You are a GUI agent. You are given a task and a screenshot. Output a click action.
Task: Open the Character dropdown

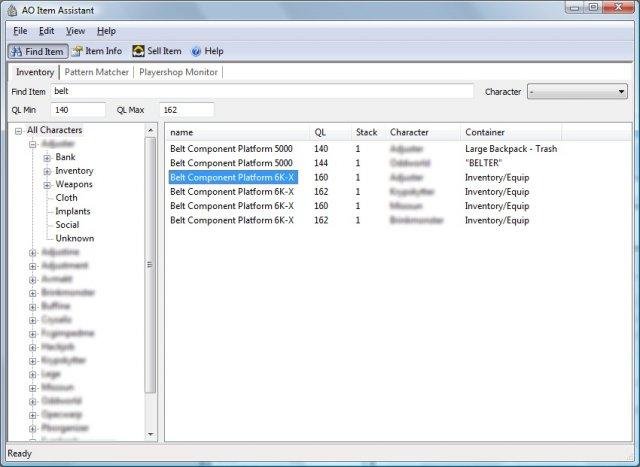tap(577, 91)
